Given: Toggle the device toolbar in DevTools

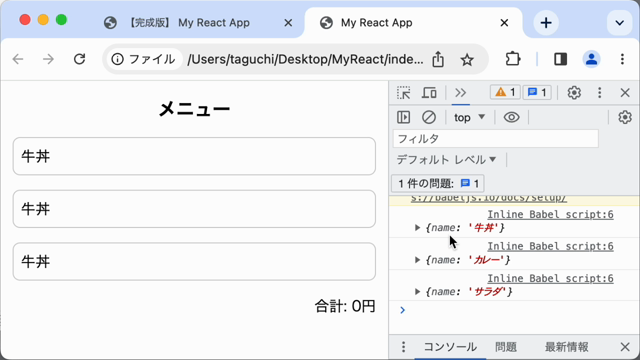Looking at the screenshot, I should [x=429, y=93].
